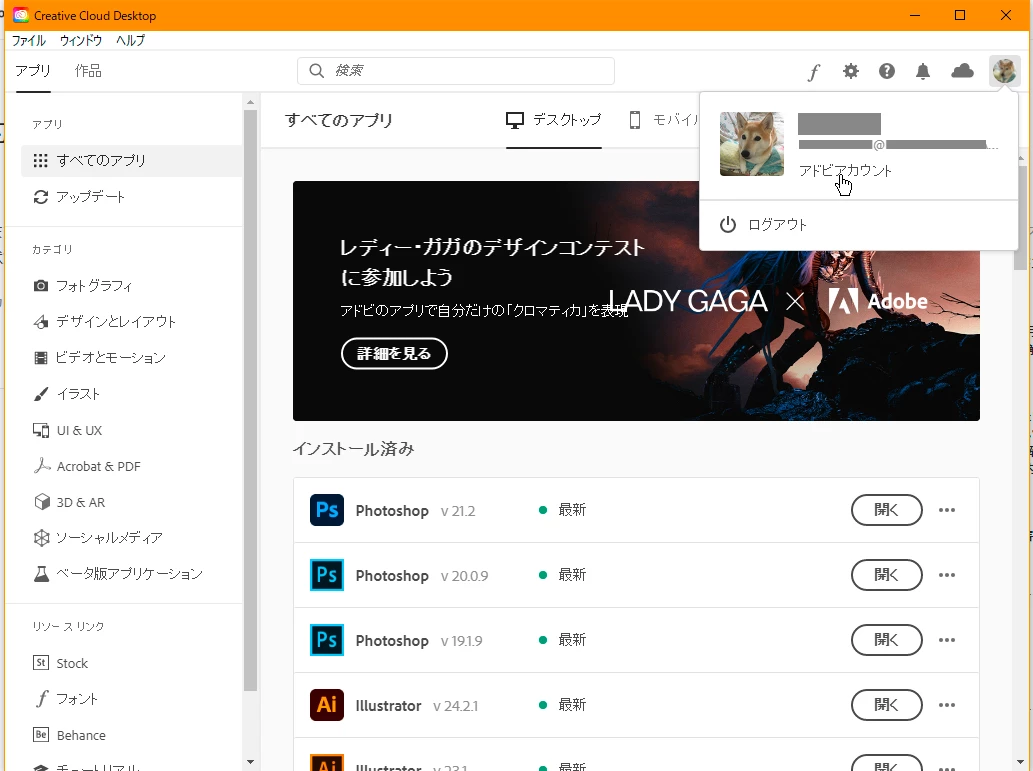
Task: Click the profile avatar in header
Action: [1005, 71]
